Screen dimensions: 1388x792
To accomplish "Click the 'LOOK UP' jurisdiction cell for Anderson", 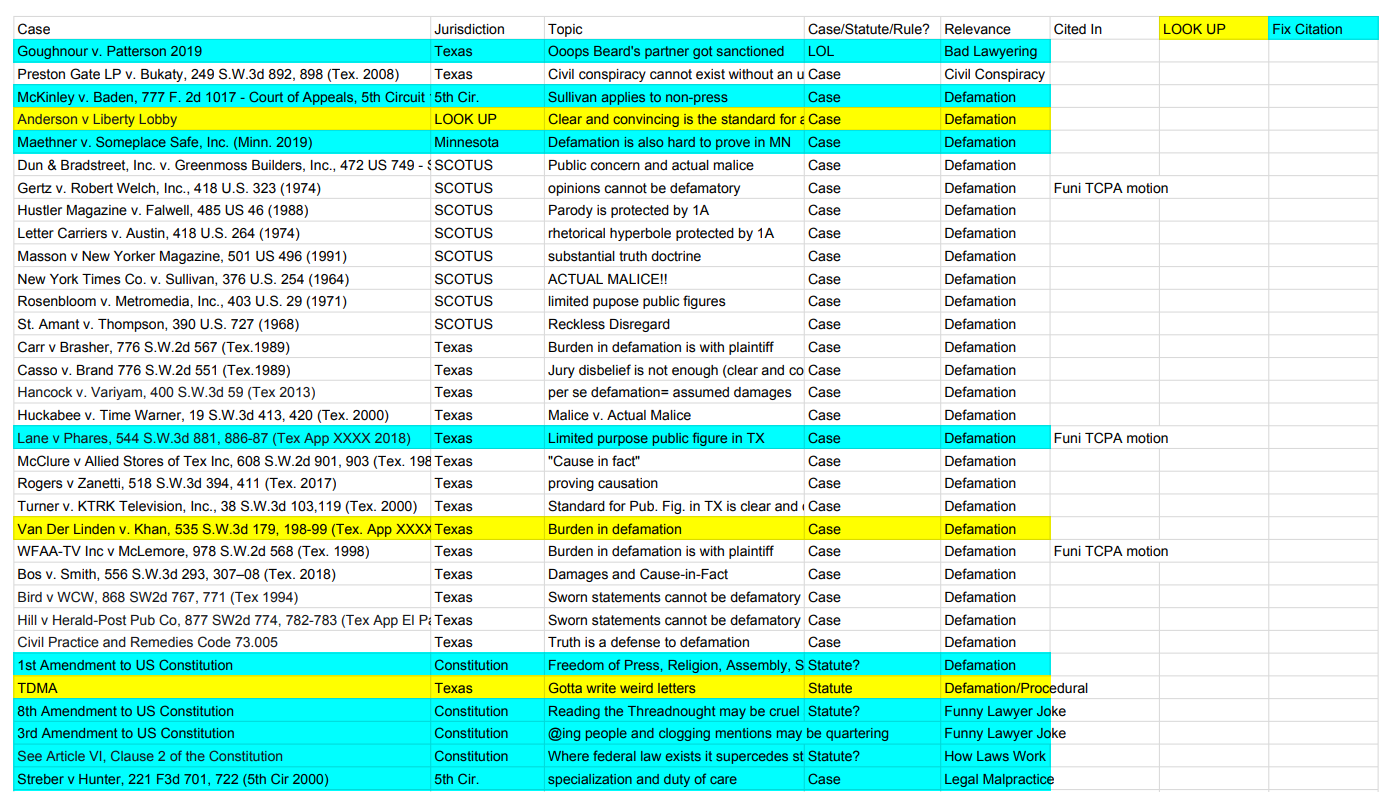I will [x=487, y=119].
